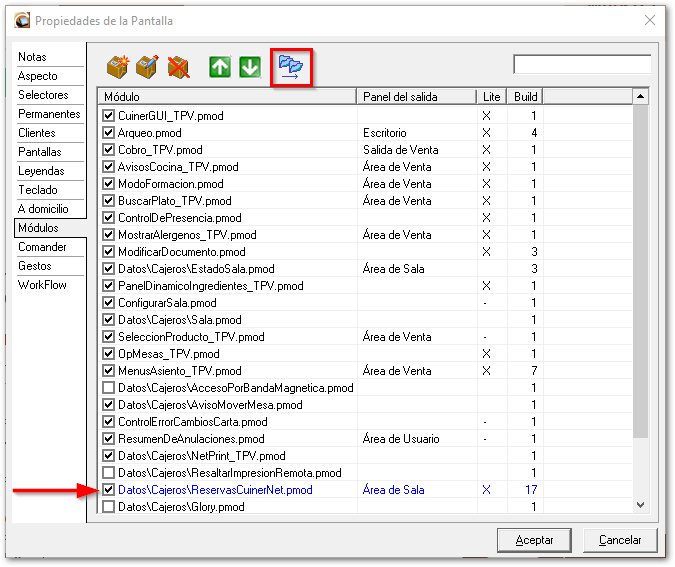Select Datos\Cajeros\NetPrint_TPV.pmod text
Screen dimensions: 675x567
tap(202, 455)
